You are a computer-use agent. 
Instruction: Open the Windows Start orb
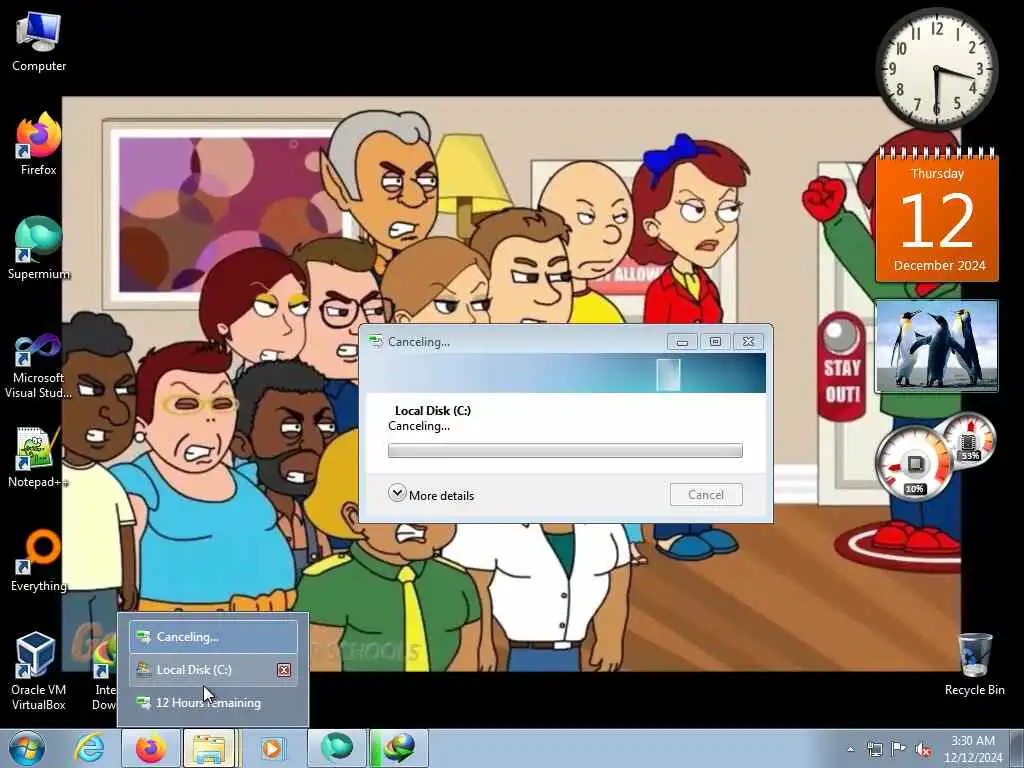[27, 748]
